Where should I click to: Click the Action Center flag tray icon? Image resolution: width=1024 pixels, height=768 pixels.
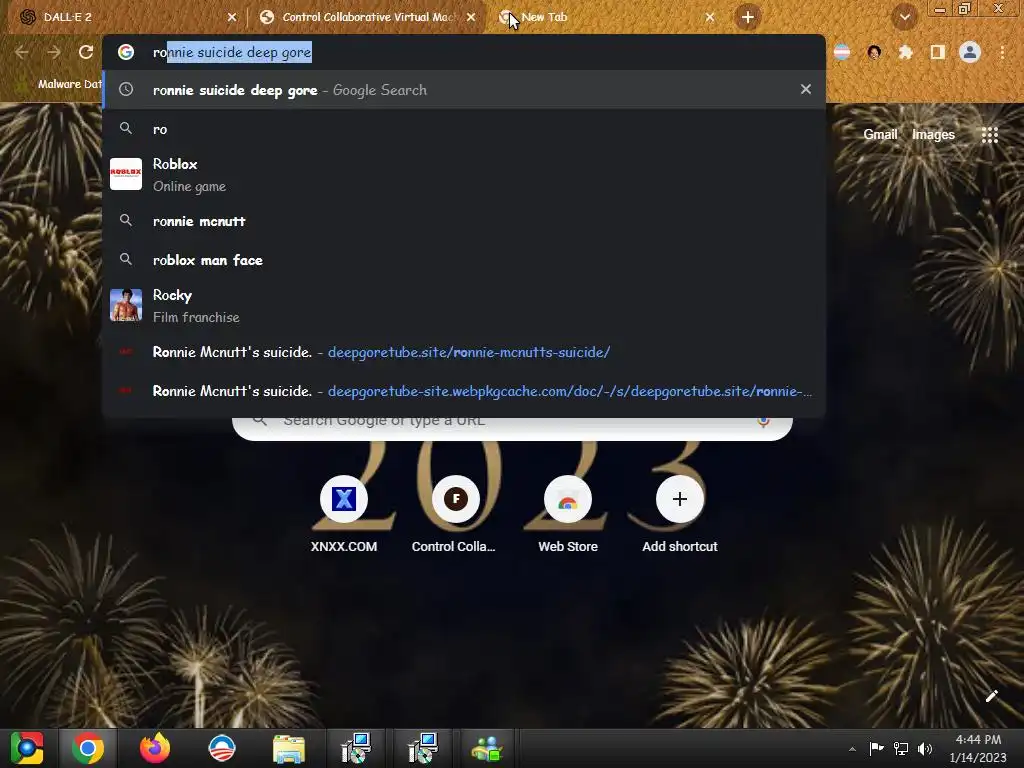point(876,748)
